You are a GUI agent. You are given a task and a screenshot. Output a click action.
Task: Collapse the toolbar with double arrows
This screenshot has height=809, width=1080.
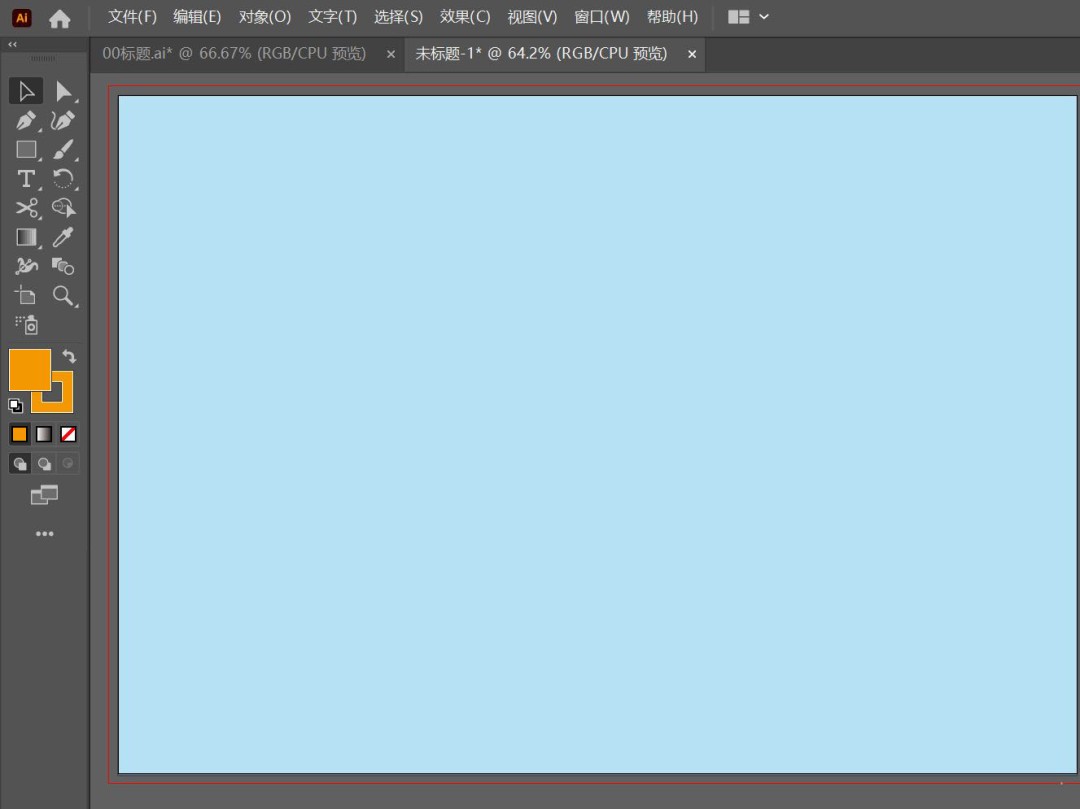click(x=13, y=45)
